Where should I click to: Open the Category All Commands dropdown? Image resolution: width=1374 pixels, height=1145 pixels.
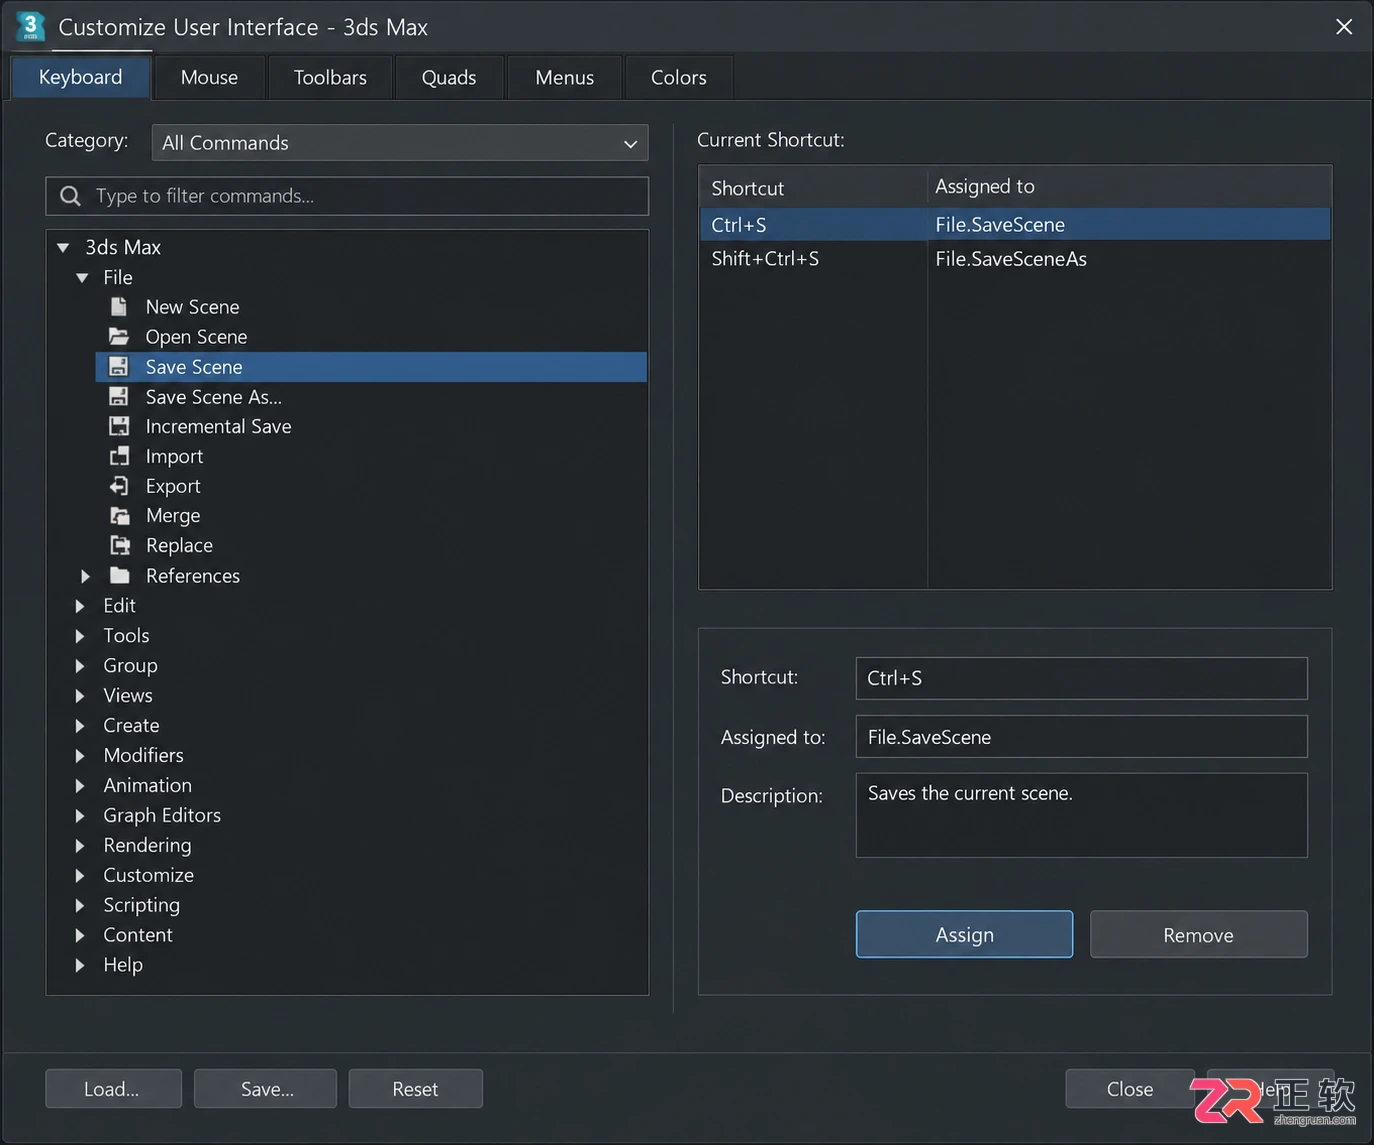400,143
